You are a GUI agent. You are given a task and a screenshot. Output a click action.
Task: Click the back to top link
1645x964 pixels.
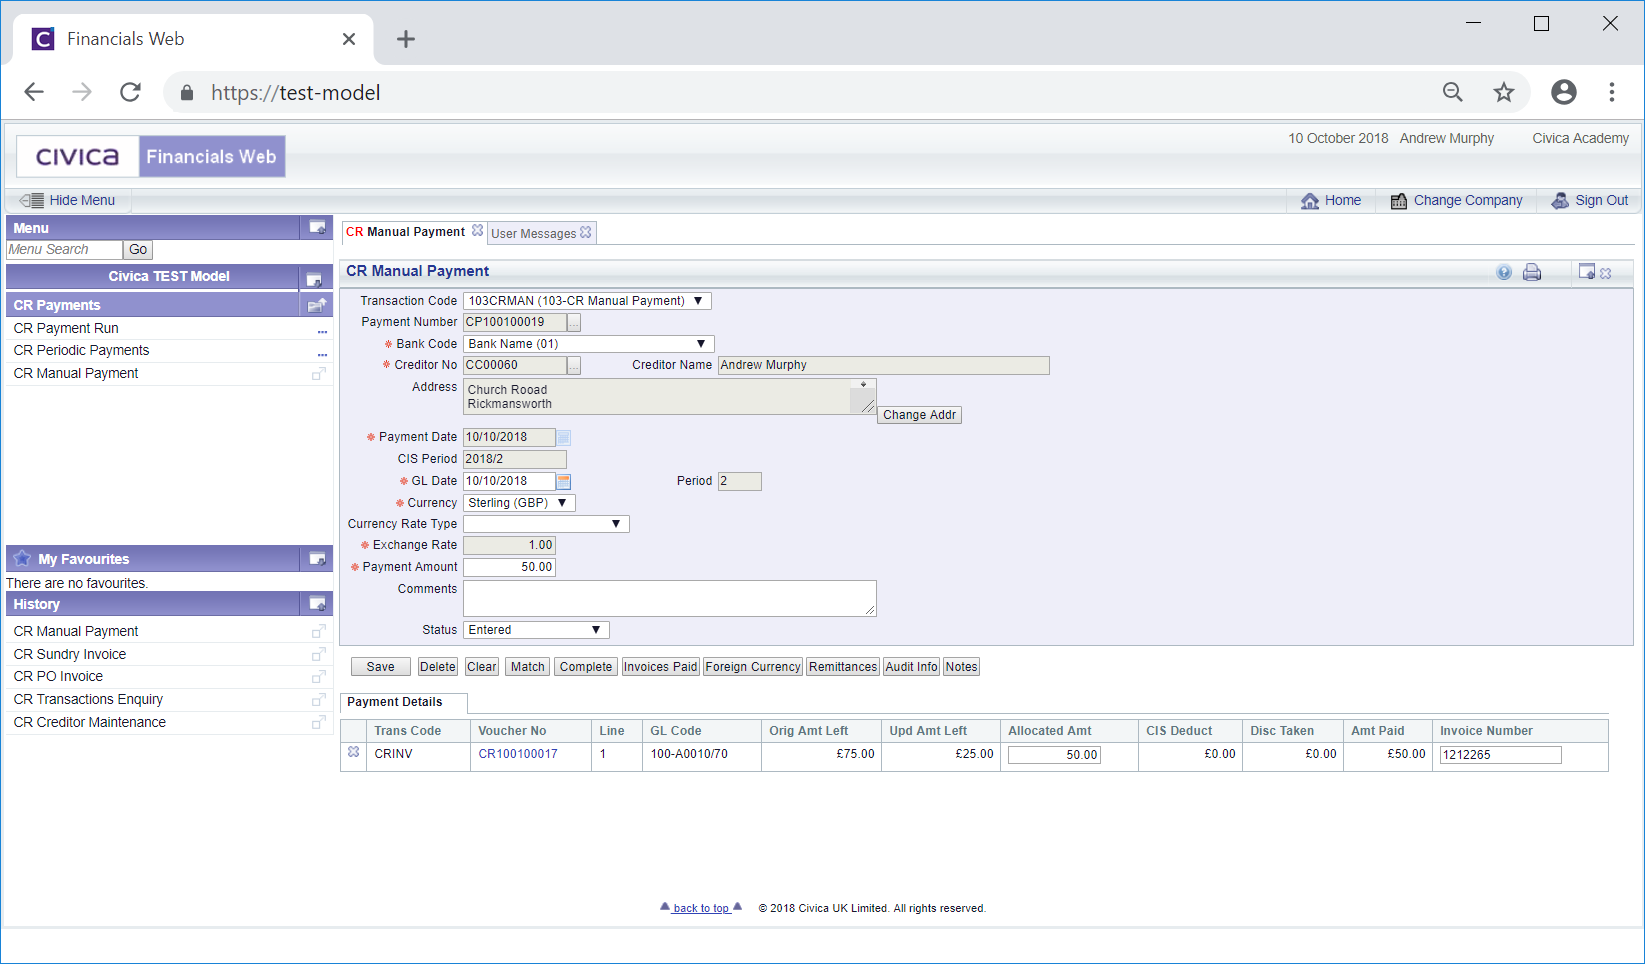click(701, 908)
